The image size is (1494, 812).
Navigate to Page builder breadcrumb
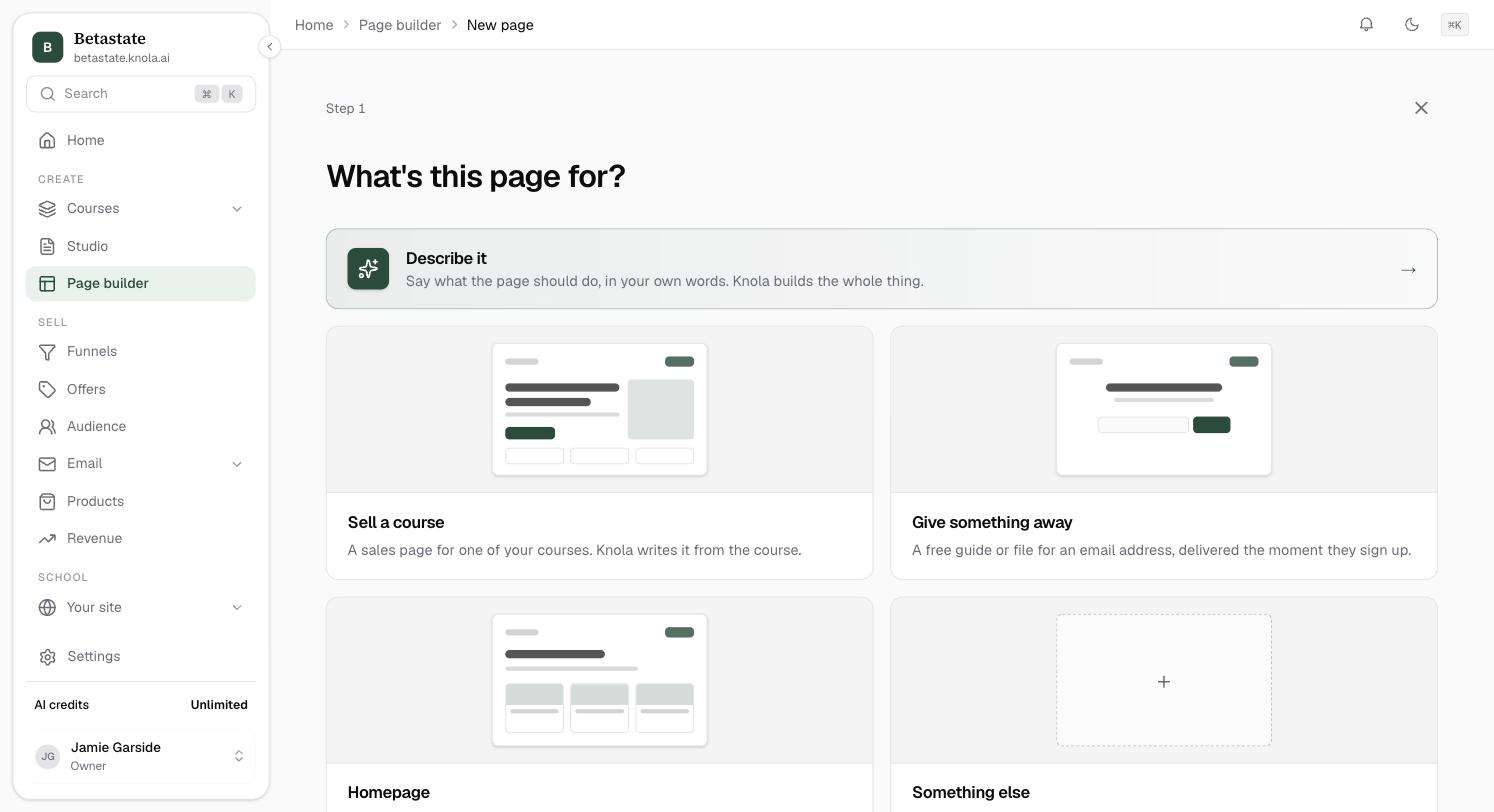(400, 25)
